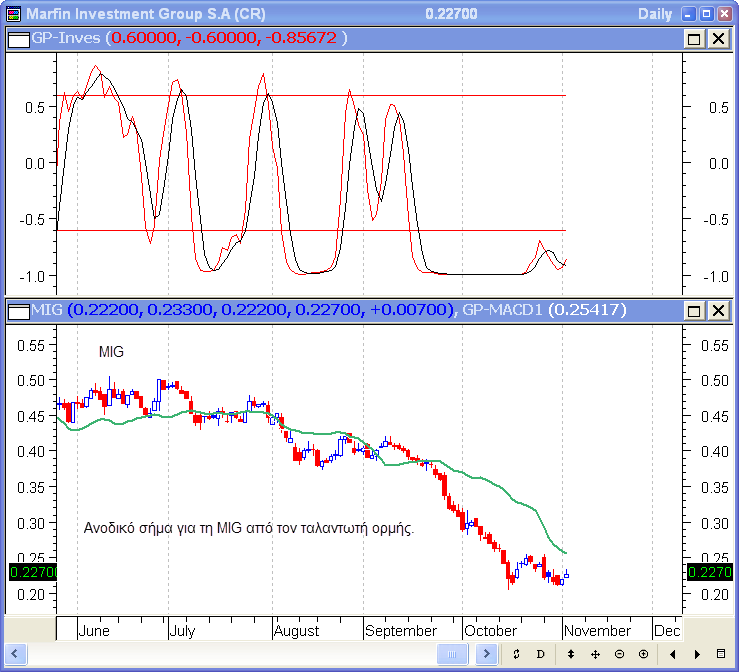Click the 'D' daily periodicity button

click(540, 654)
